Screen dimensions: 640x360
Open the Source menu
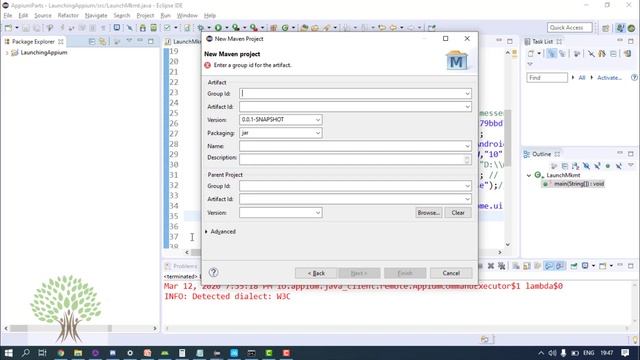43,16
